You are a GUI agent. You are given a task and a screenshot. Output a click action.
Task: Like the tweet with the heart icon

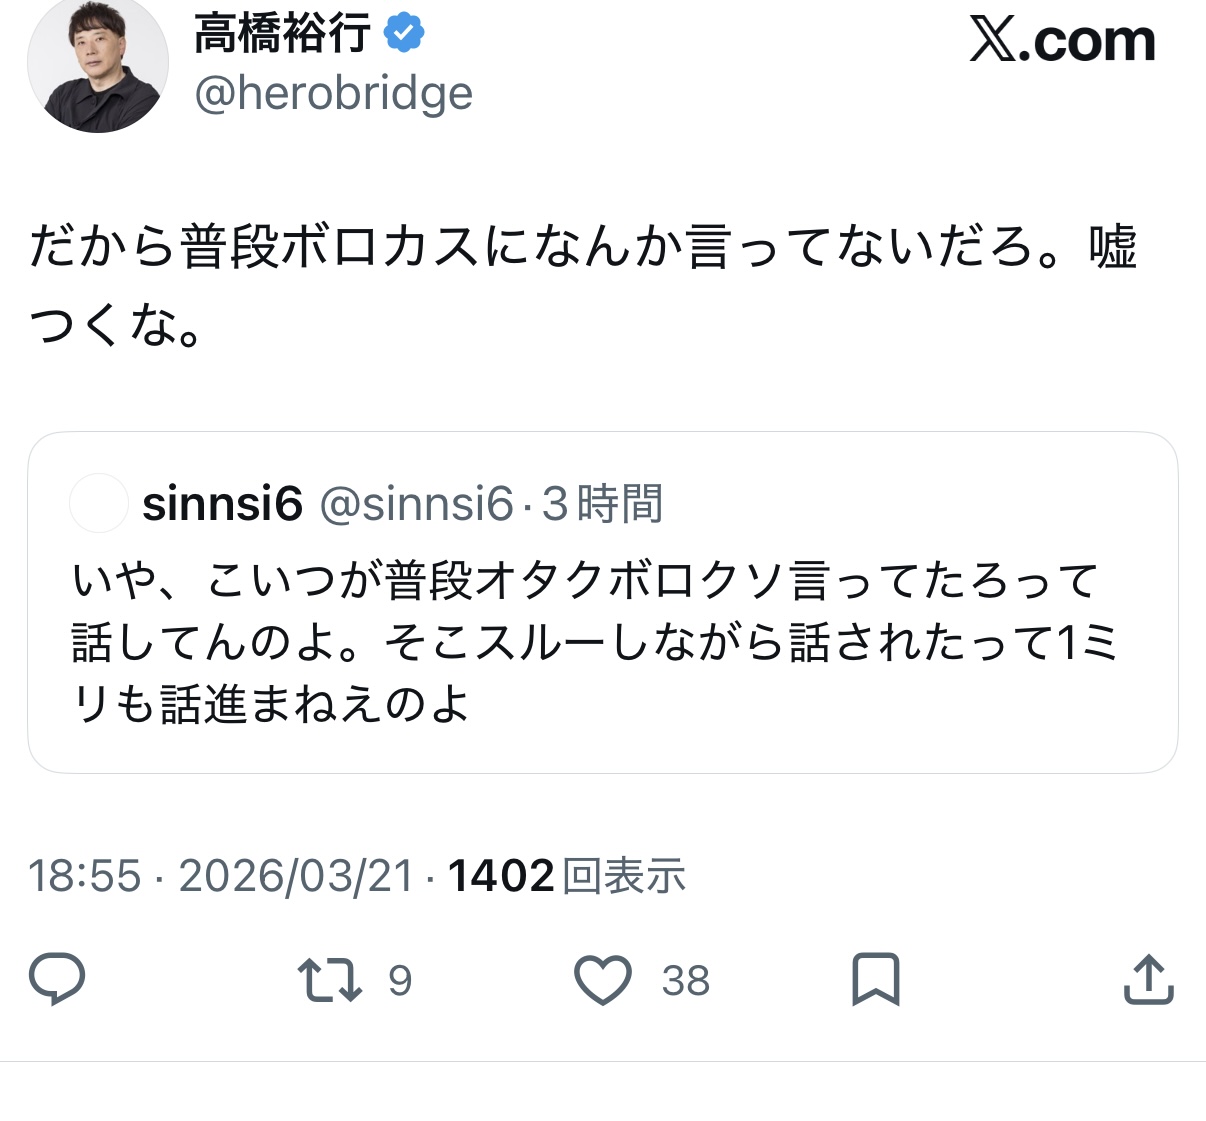pyautogui.click(x=603, y=980)
